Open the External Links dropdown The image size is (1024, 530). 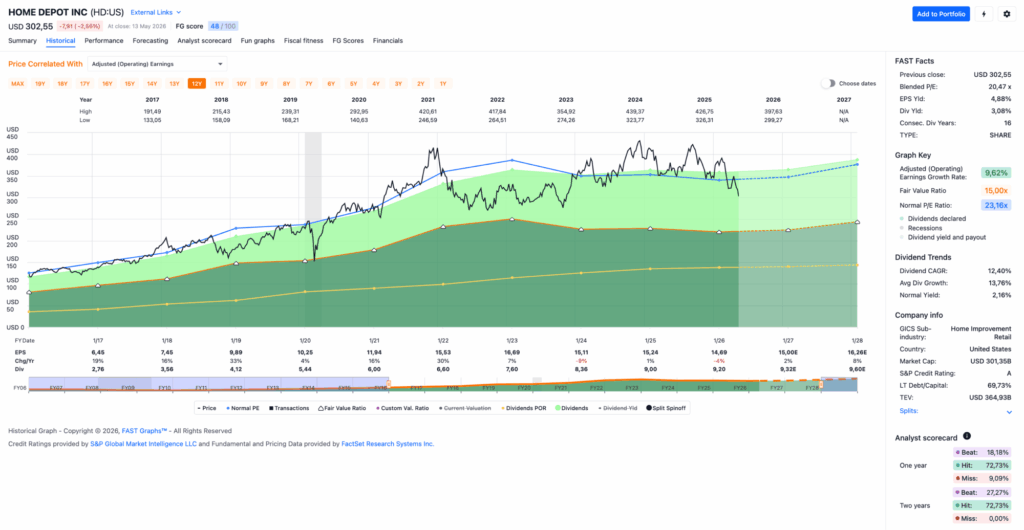pyautogui.click(x=156, y=12)
